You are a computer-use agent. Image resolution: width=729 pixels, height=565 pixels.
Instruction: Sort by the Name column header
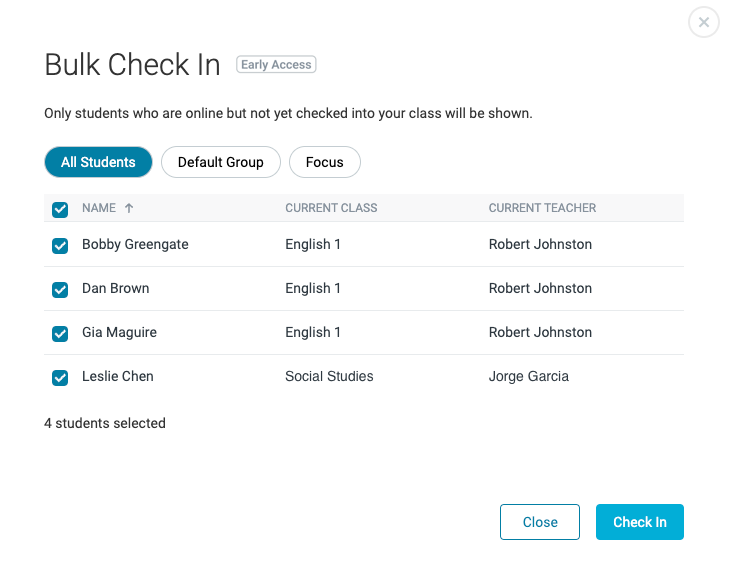click(99, 208)
